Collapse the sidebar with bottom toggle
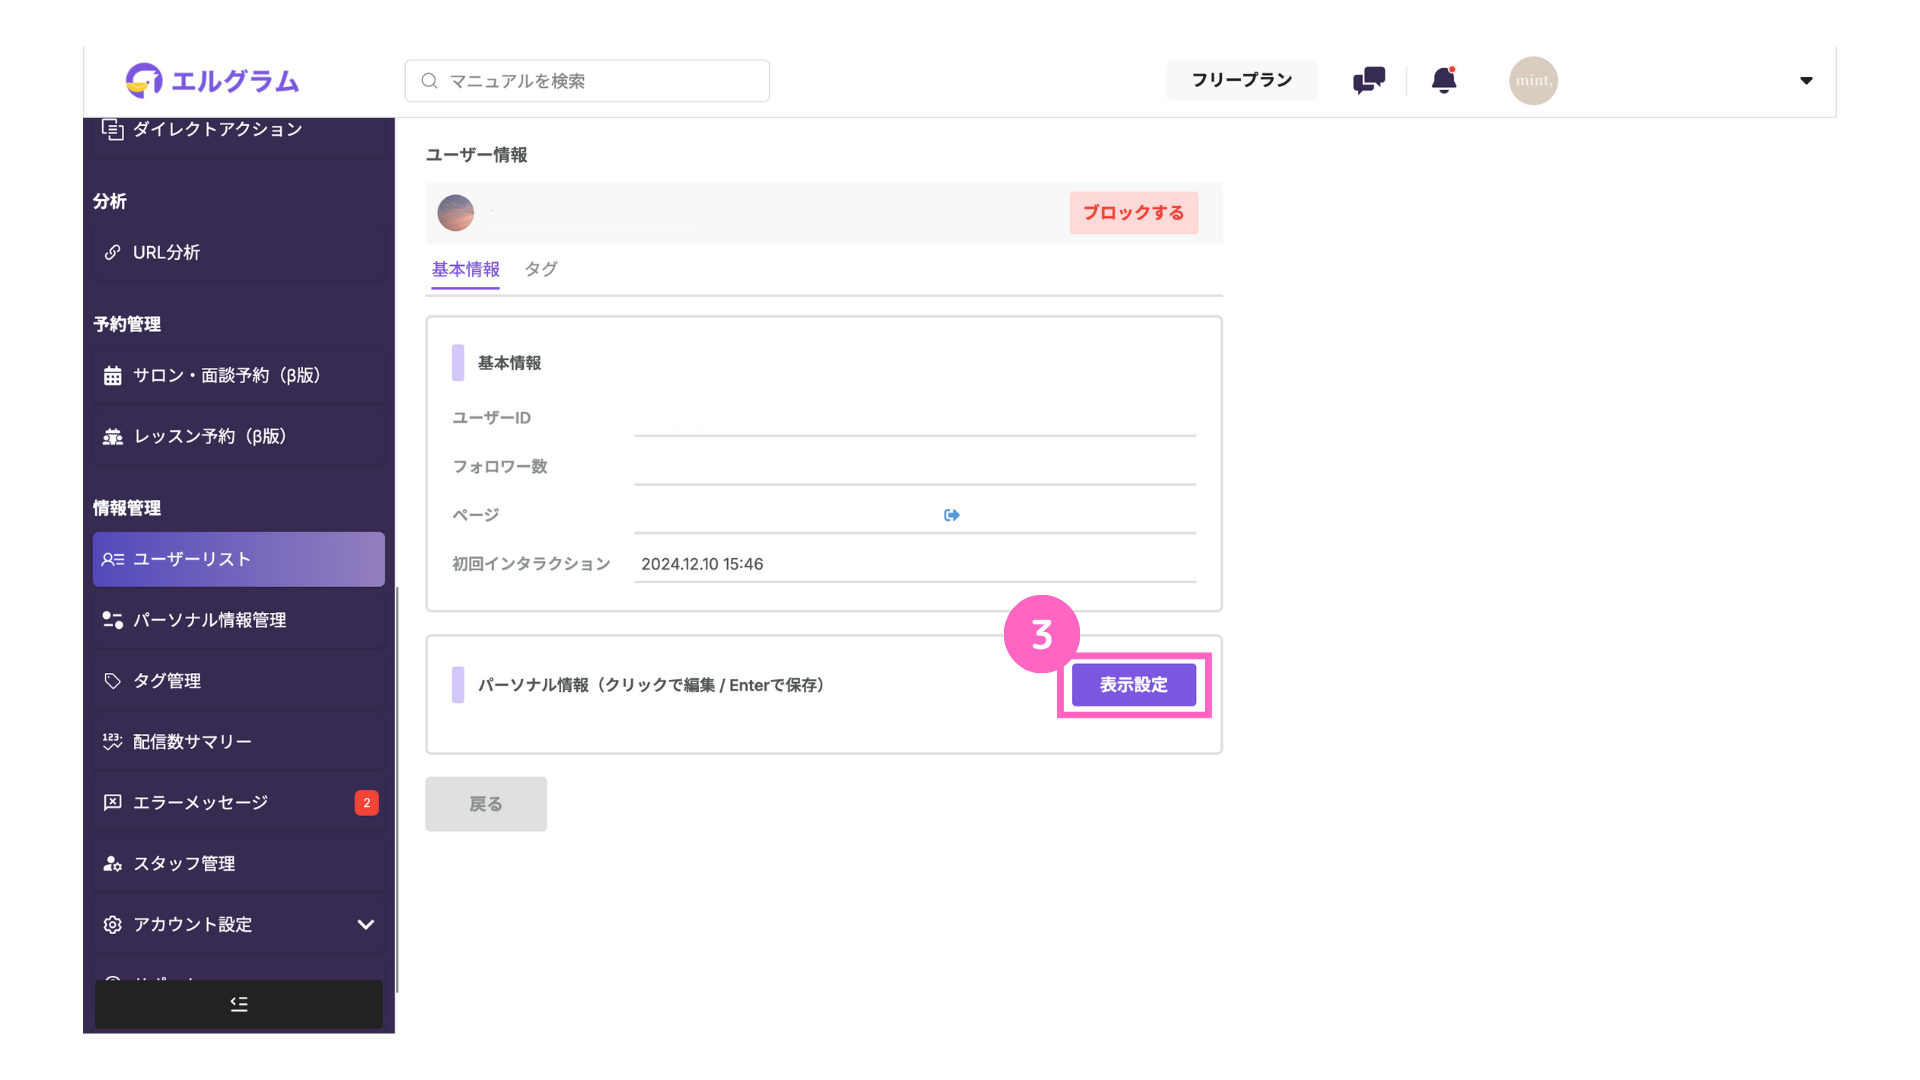This screenshot has width=1920, height=1080. (x=239, y=1004)
